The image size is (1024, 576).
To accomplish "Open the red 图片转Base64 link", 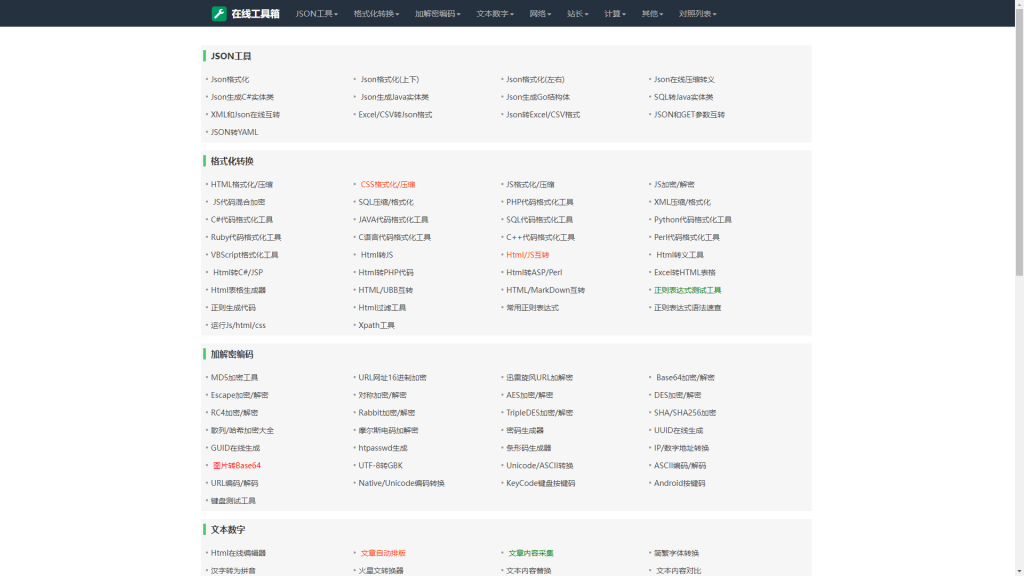I will point(236,466).
